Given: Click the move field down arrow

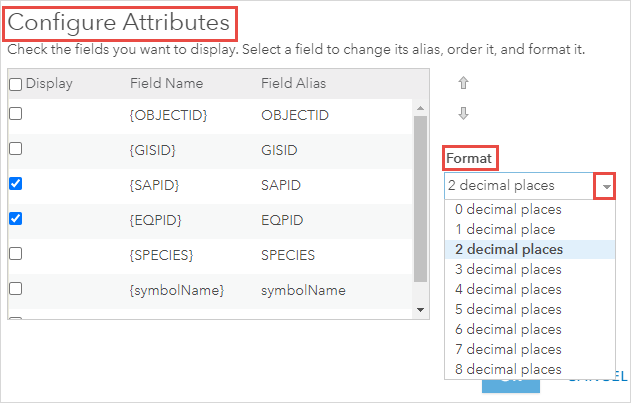Looking at the screenshot, I should click(x=463, y=114).
